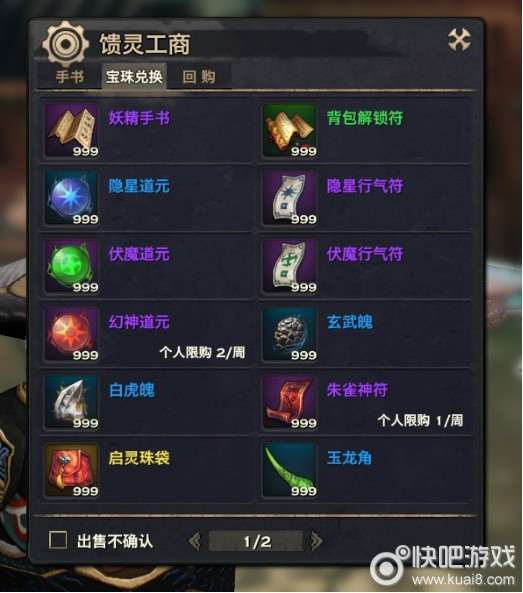Screen dimensions: 523x593
Task: Click the 伏魔行气符 item name
Action: coord(365,254)
